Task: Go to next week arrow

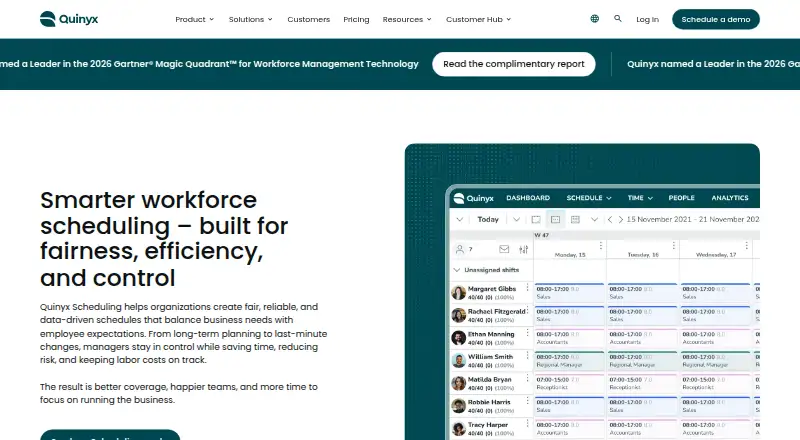Action: [x=621, y=219]
